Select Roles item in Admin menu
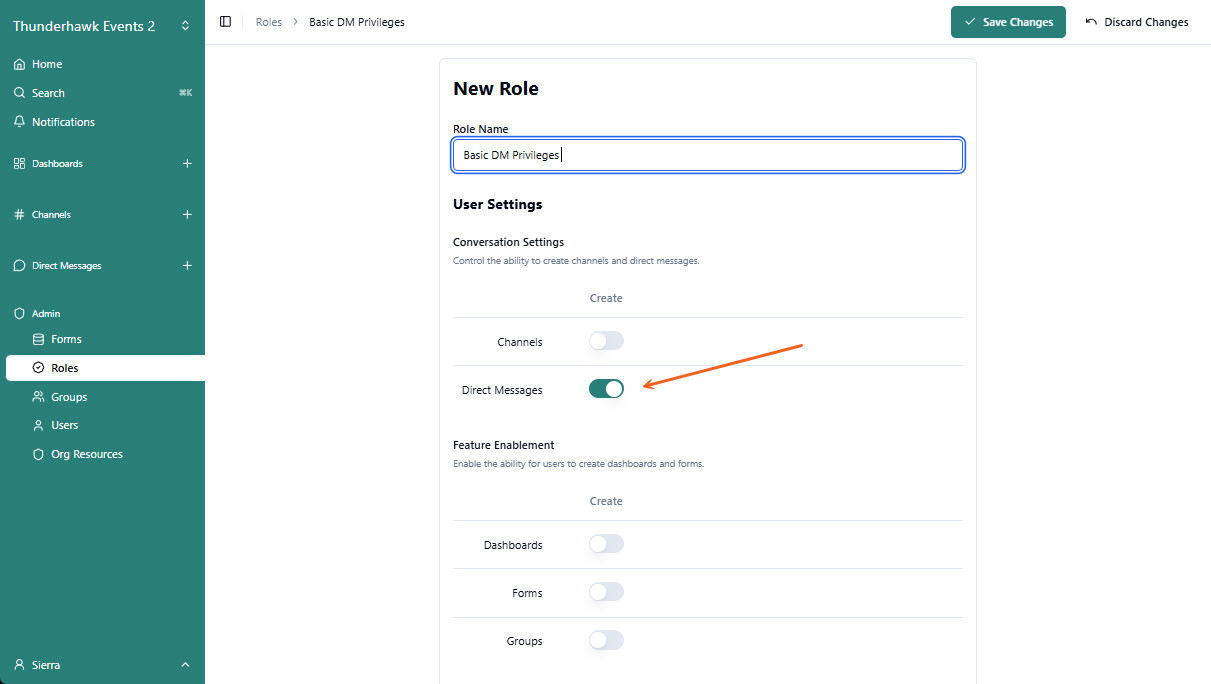Image resolution: width=1211 pixels, height=684 pixels. point(105,368)
